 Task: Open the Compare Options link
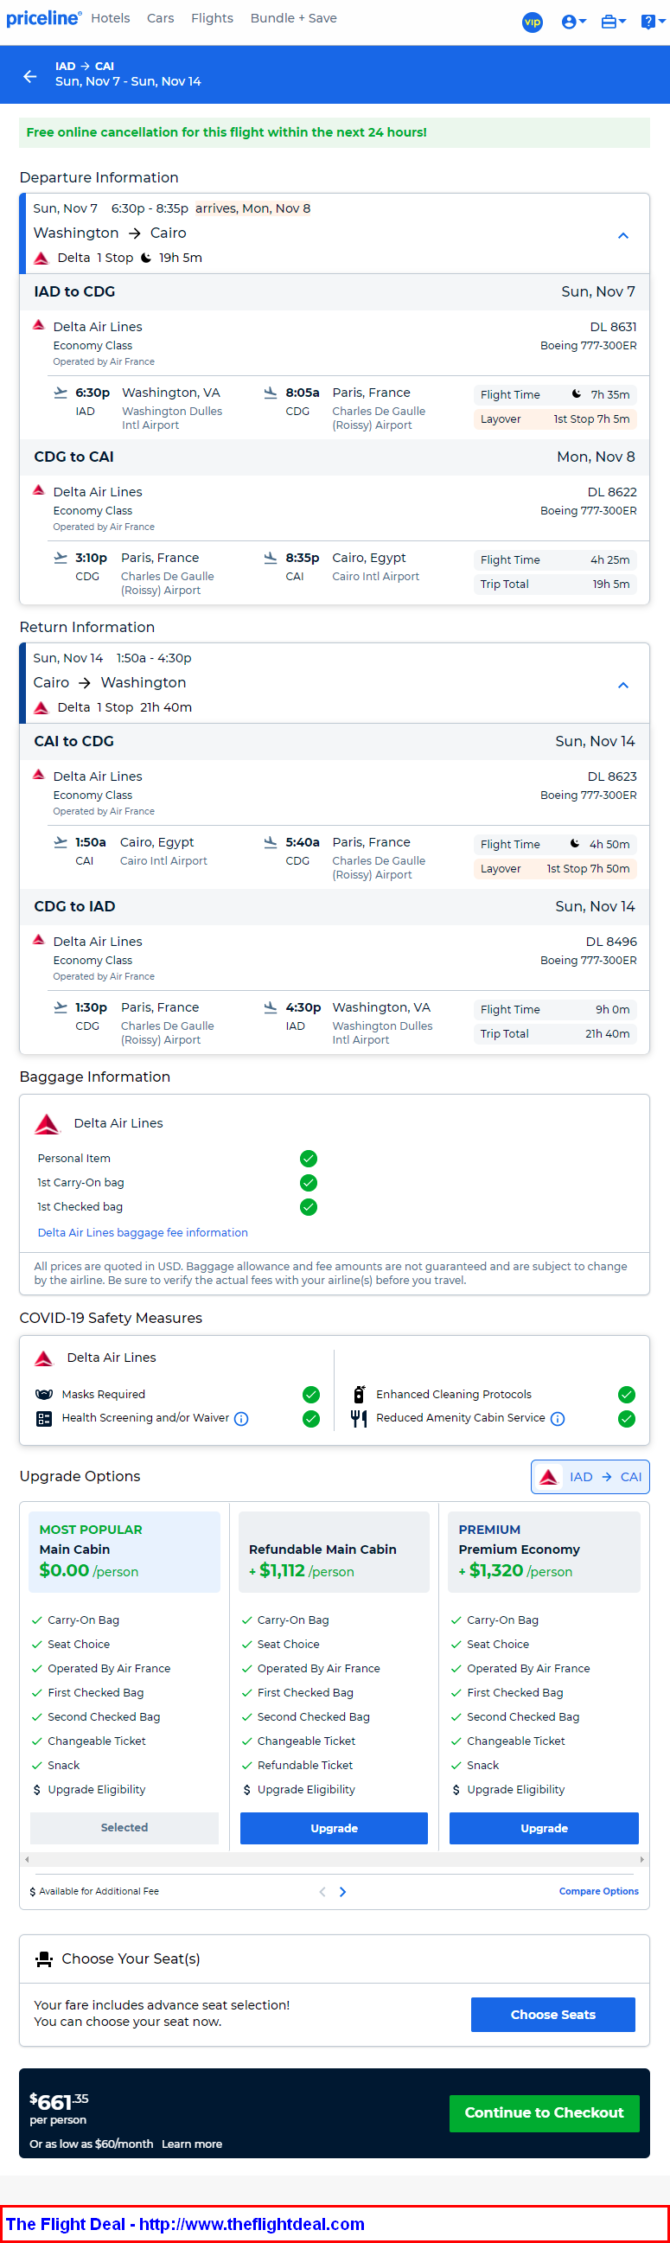click(599, 1892)
